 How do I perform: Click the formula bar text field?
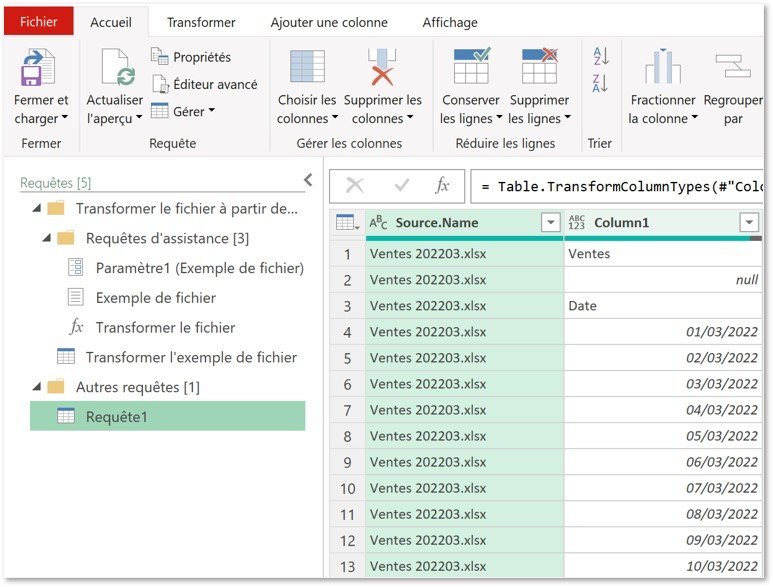click(617, 187)
